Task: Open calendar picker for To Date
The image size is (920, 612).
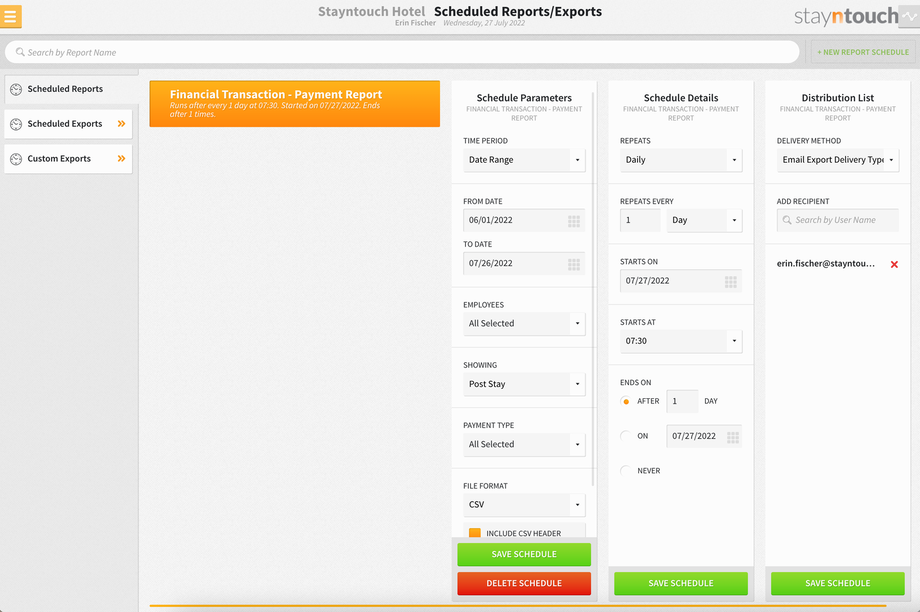Action: (x=574, y=264)
